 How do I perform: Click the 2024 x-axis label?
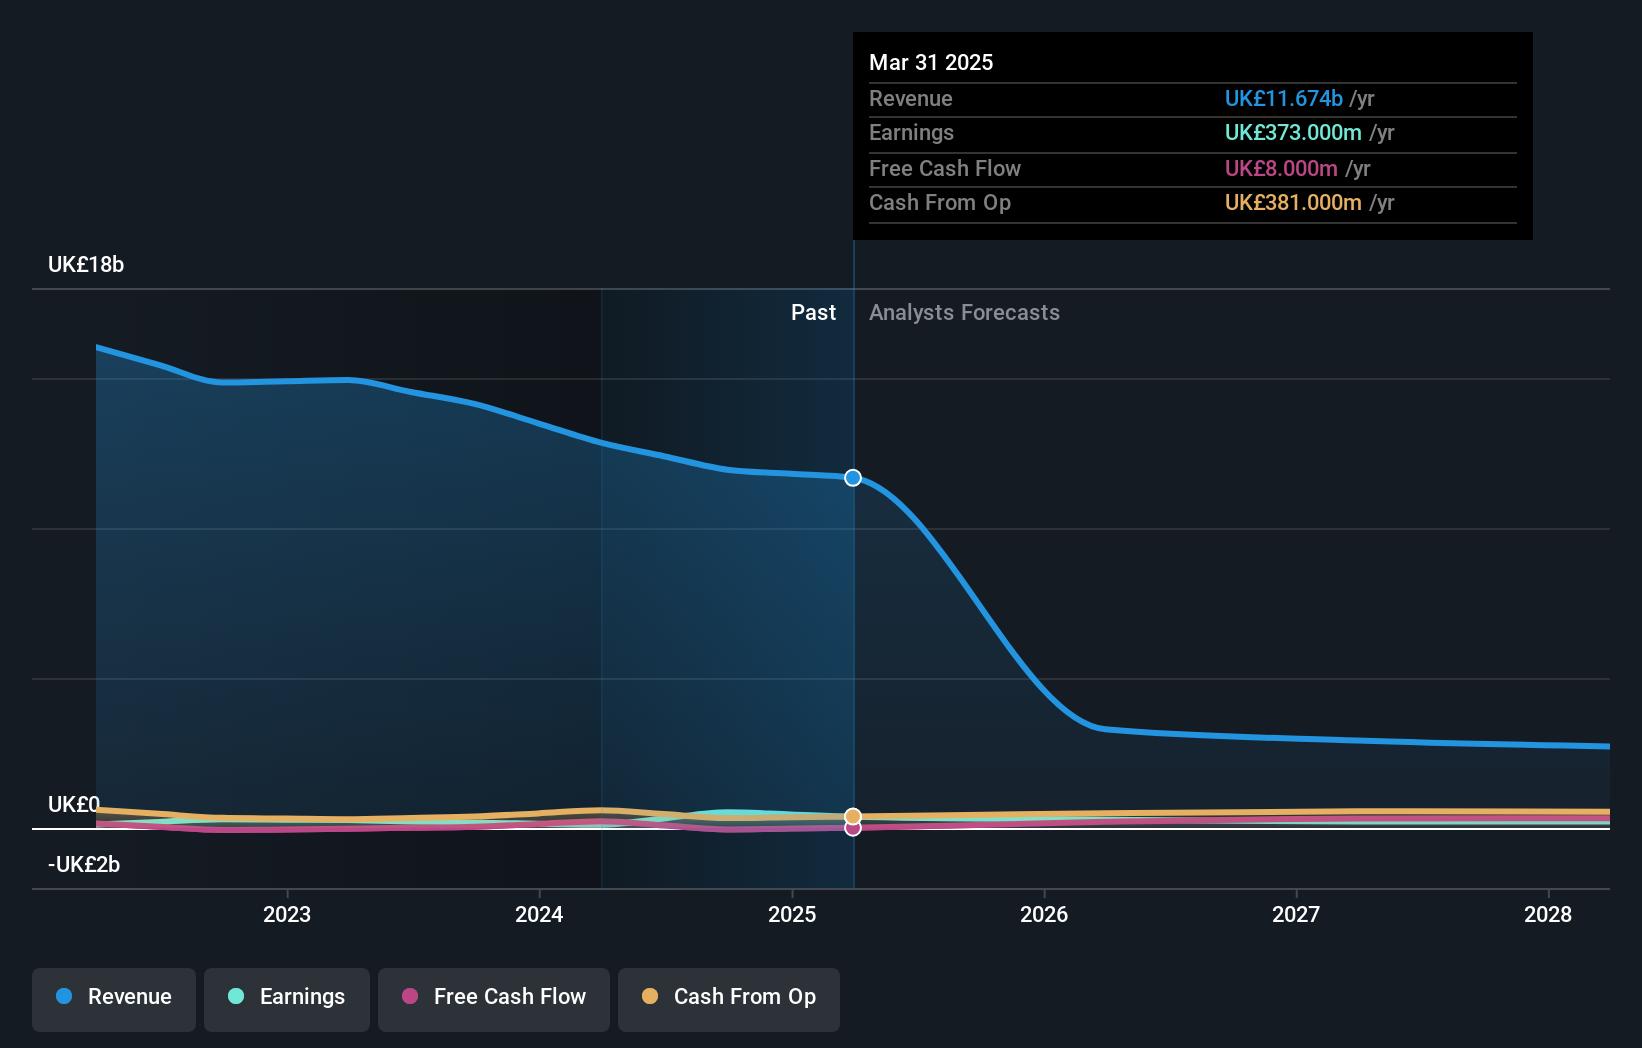click(x=539, y=914)
